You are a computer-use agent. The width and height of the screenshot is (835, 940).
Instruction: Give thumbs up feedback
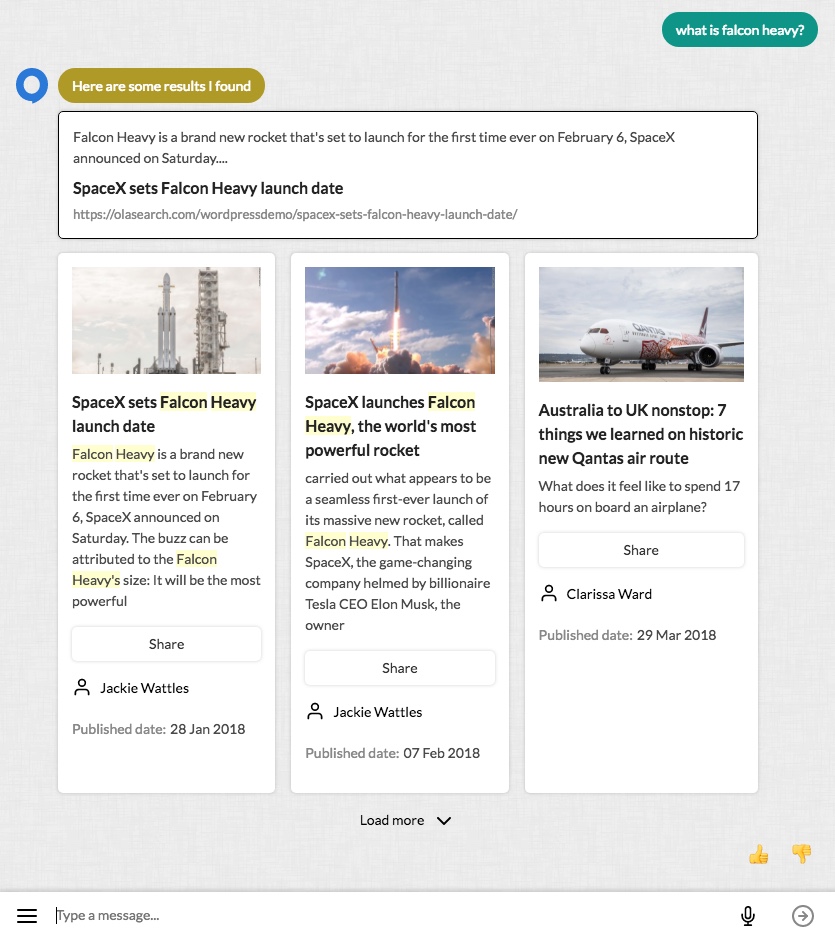[759, 854]
